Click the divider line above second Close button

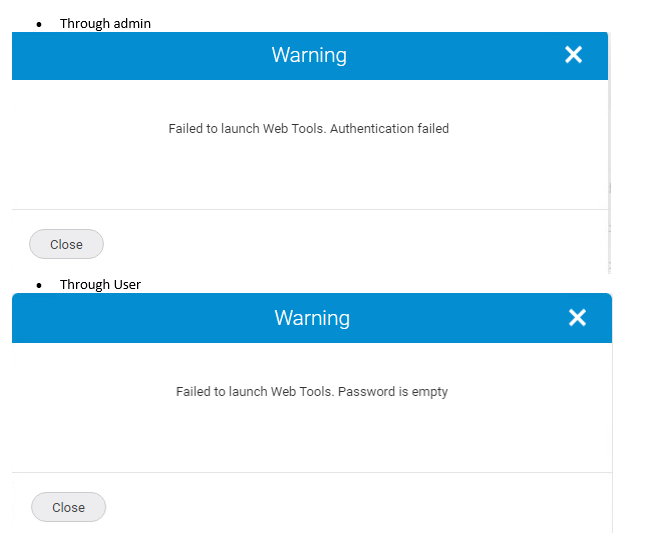tap(312, 472)
